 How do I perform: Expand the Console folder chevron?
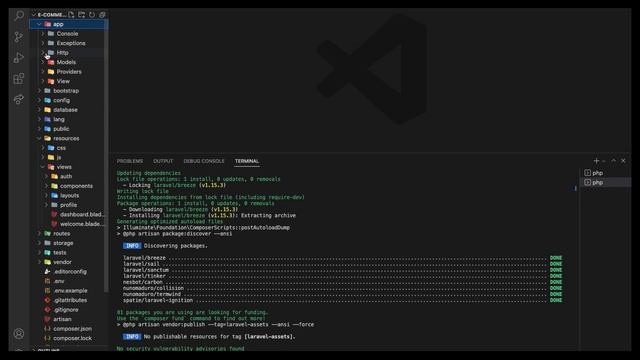pyautogui.click(x=43, y=33)
